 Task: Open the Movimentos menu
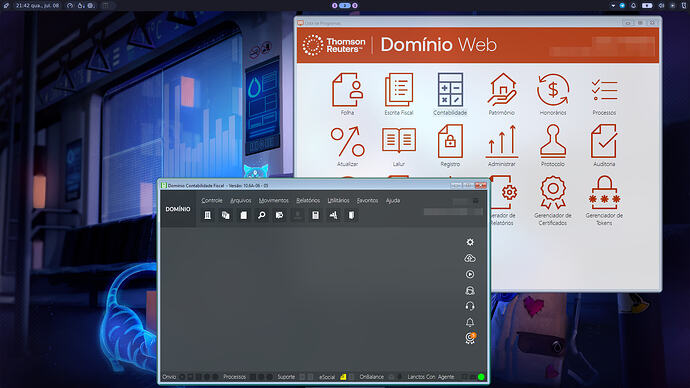coord(274,200)
